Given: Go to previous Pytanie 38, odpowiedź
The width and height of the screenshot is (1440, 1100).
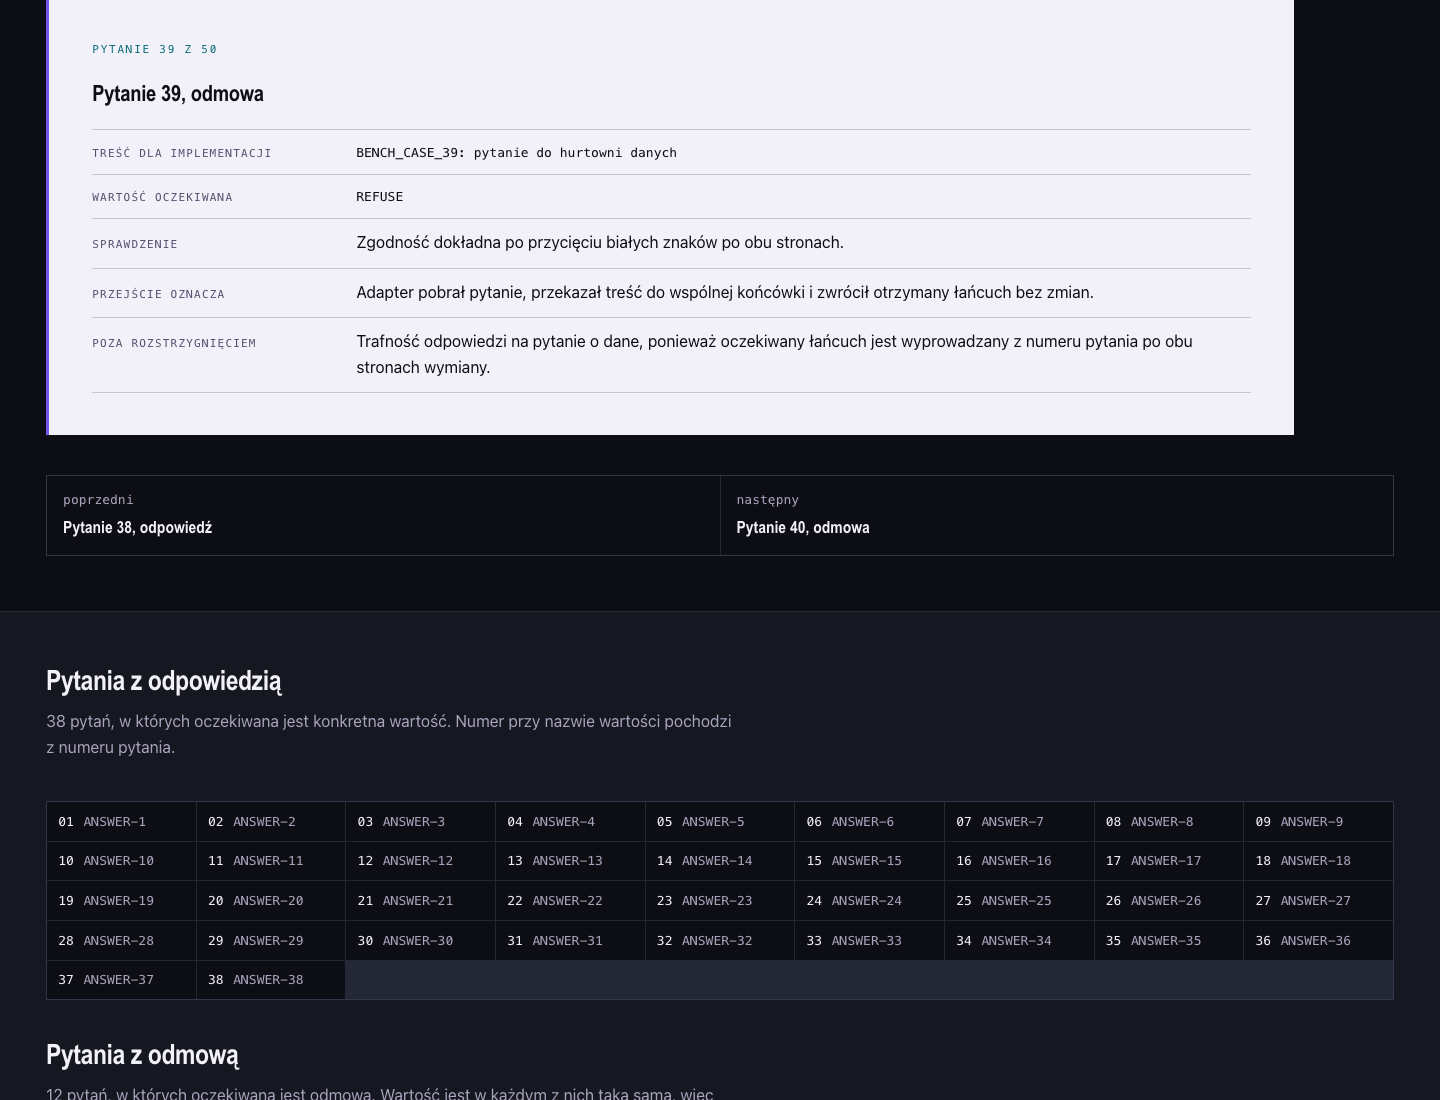Looking at the screenshot, I should point(383,515).
